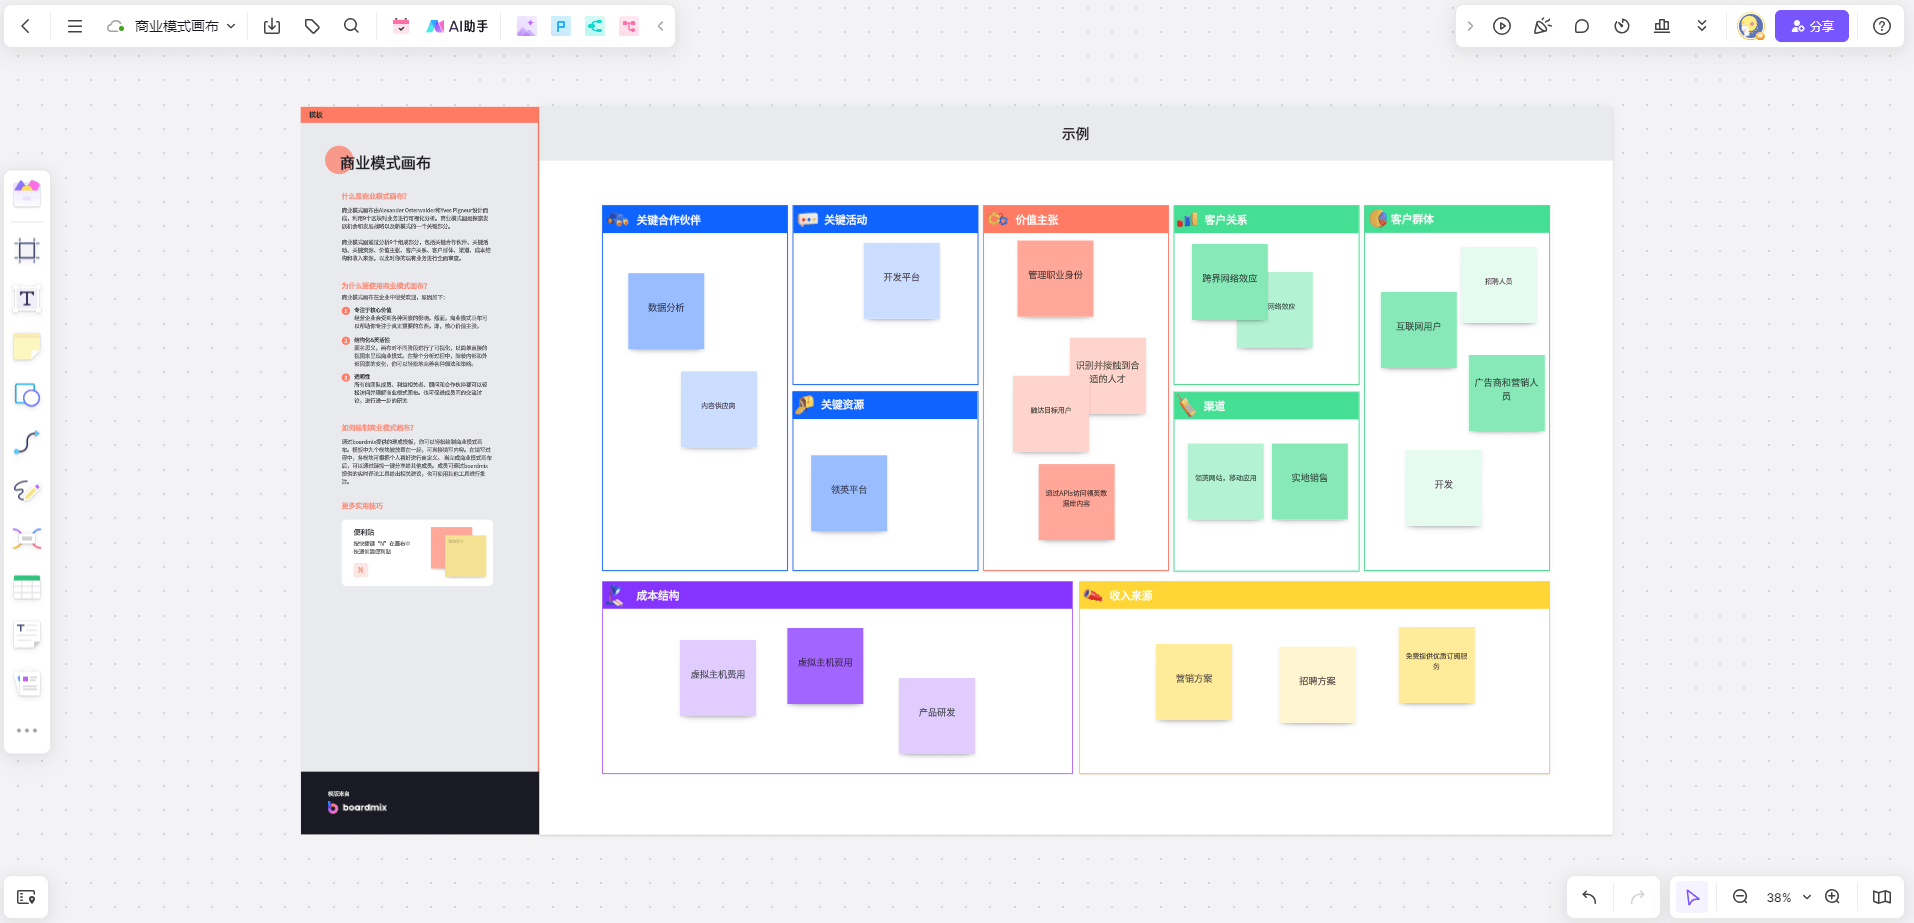Select the sticky note tool
The width and height of the screenshot is (1914, 923).
point(27,347)
